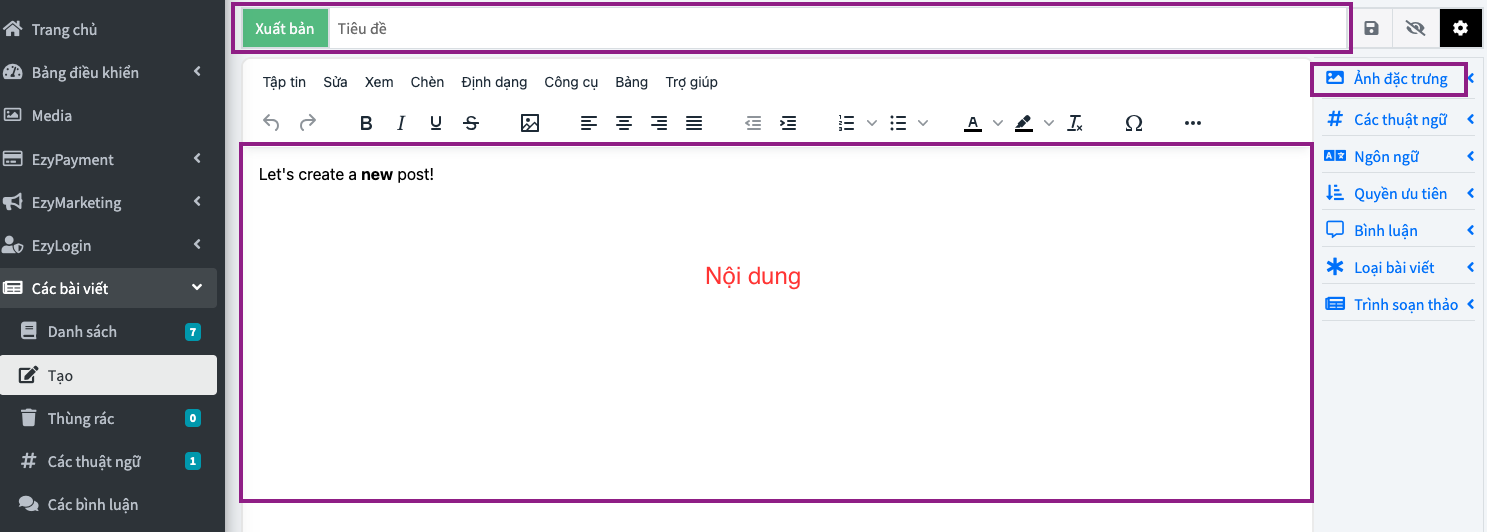Toggle underline formatting
The width and height of the screenshot is (1487, 532).
click(x=436, y=123)
